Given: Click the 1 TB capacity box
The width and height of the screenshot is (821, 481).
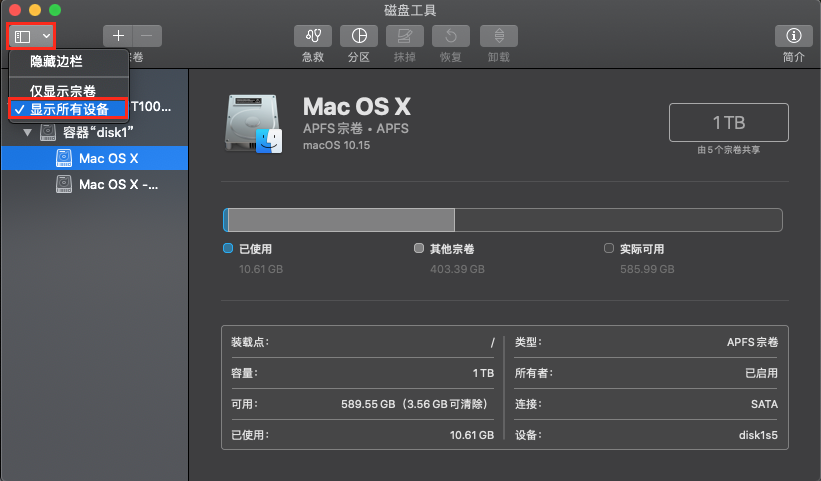Looking at the screenshot, I should (x=728, y=122).
